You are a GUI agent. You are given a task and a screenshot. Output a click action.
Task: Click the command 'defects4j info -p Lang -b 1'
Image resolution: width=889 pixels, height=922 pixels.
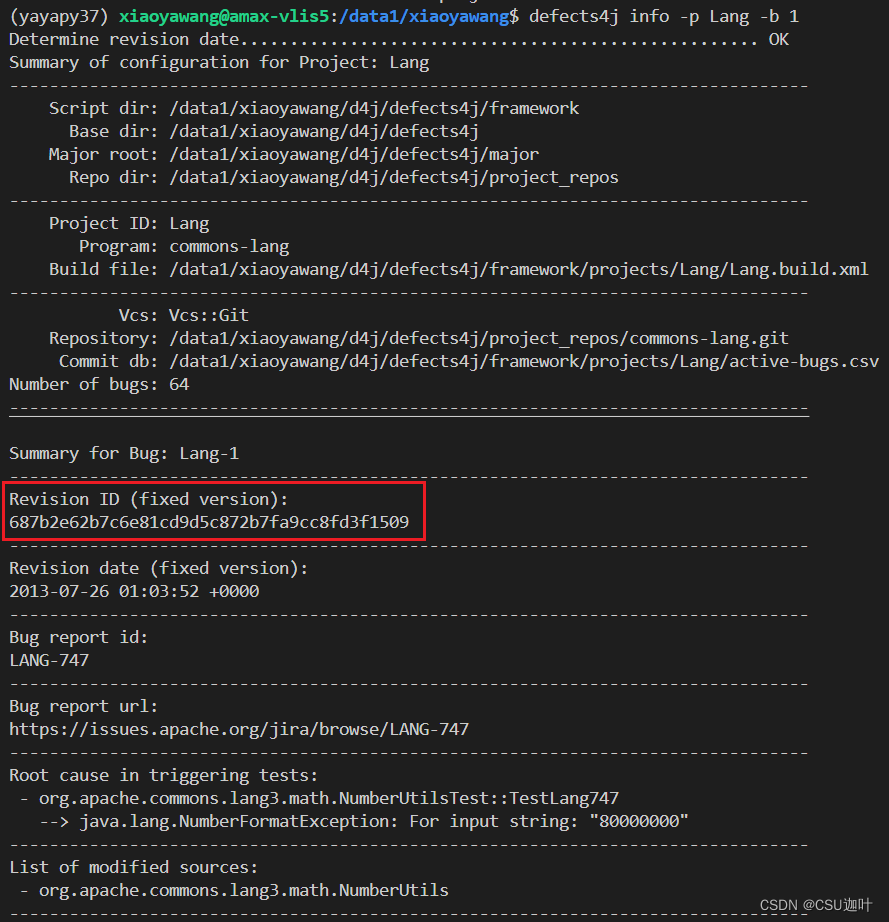click(x=664, y=16)
